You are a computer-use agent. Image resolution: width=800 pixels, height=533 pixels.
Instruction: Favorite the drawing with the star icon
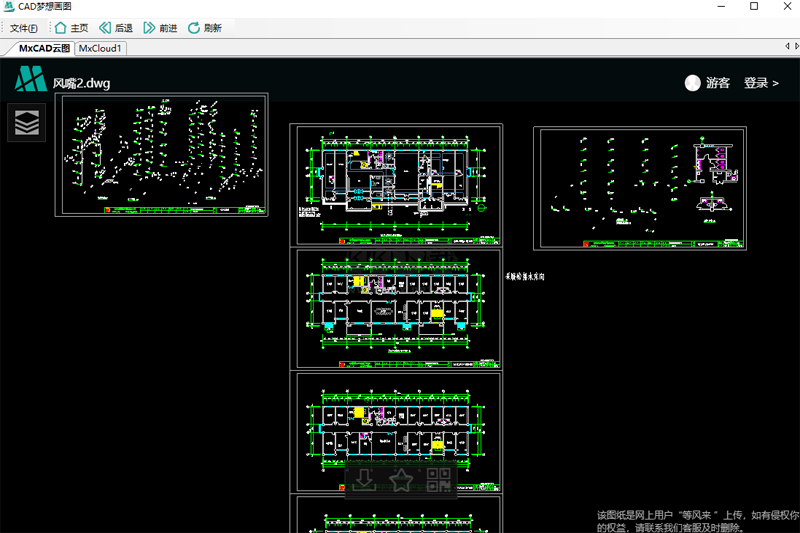pyautogui.click(x=401, y=480)
